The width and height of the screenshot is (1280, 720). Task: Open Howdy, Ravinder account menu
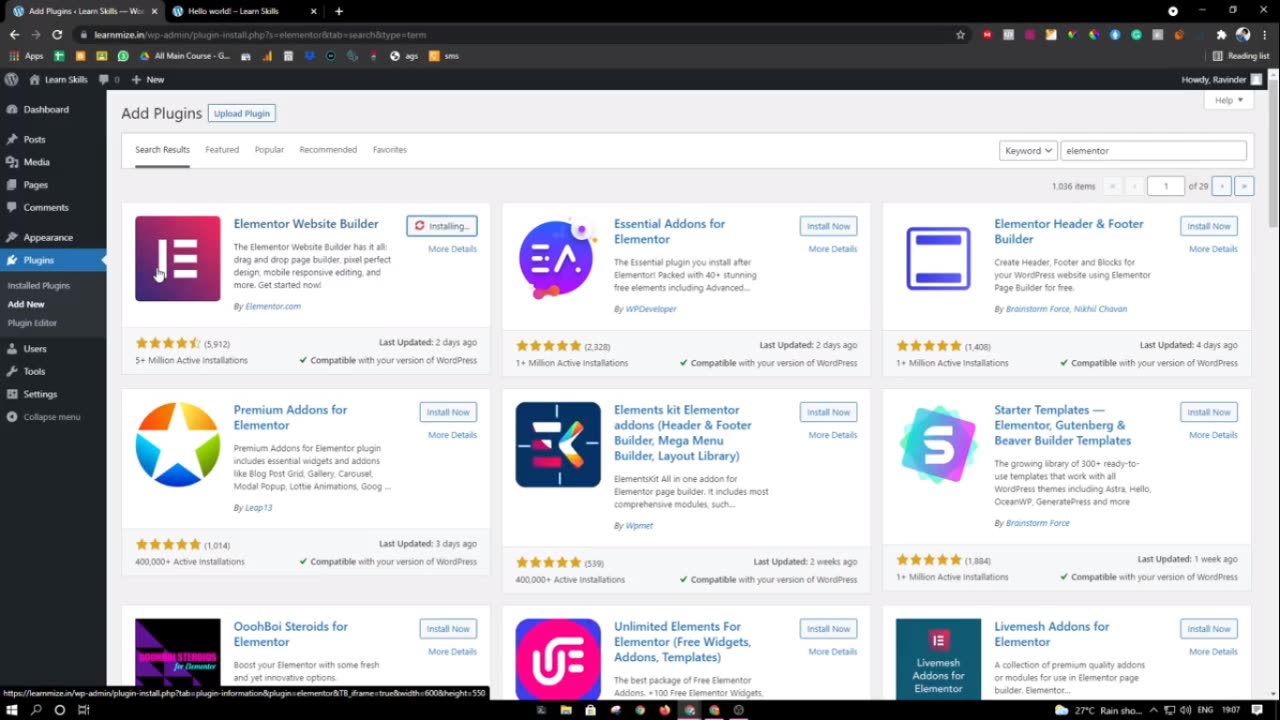point(1221,79)
